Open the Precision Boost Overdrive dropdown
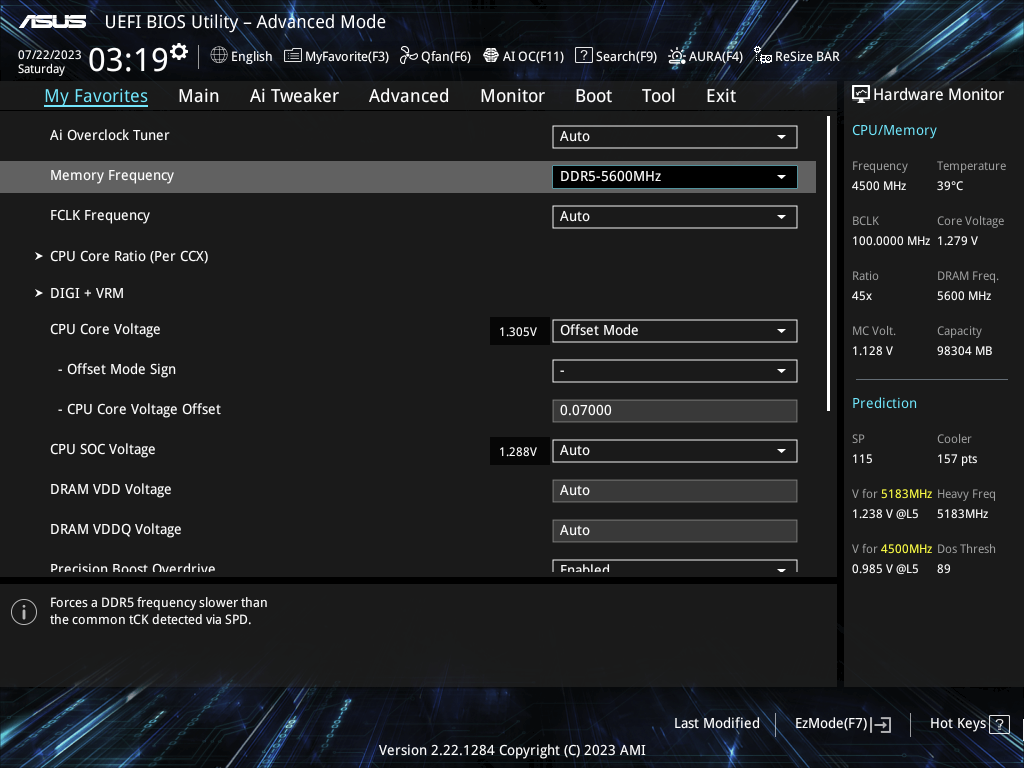The height and width of the screenshot is (768, 1024). click(675, 566)
